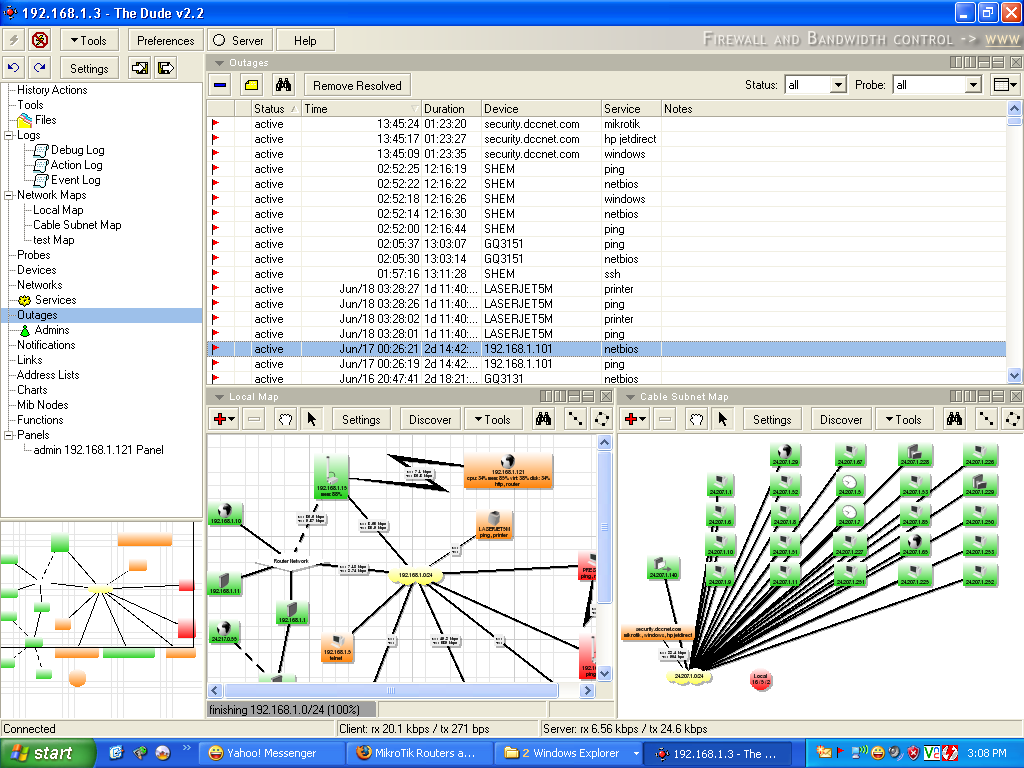Click the red Local node in Cable Subnet Map

point(761,680)
